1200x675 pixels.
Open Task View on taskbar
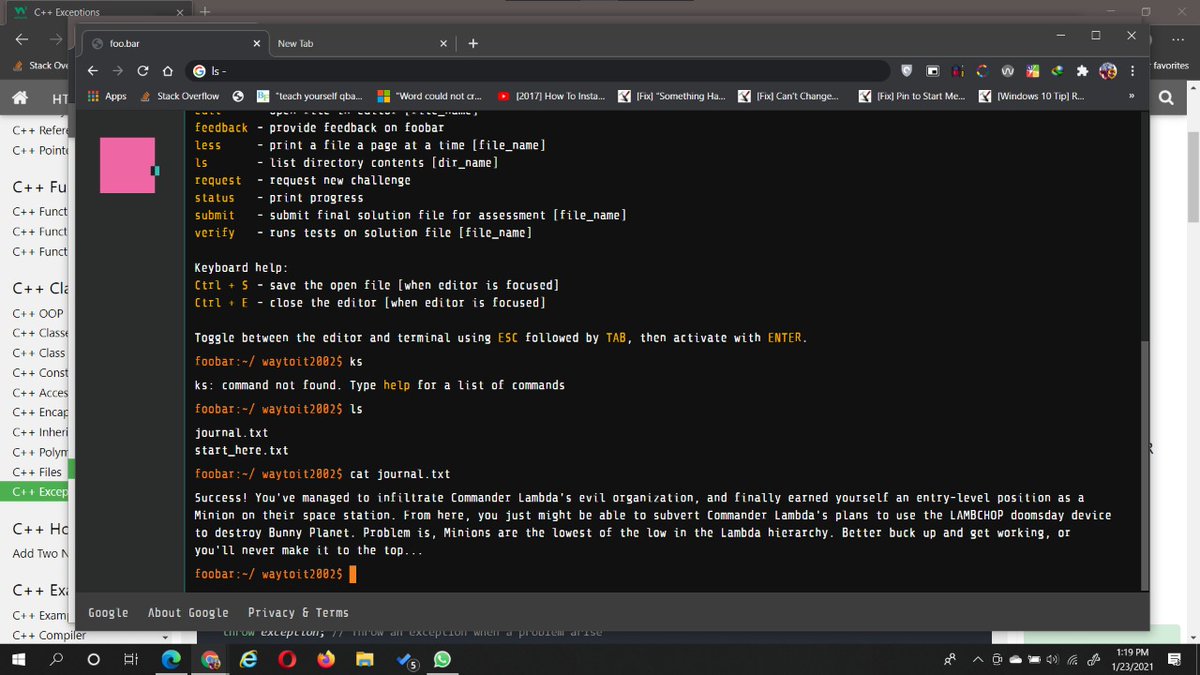(130, 660)
